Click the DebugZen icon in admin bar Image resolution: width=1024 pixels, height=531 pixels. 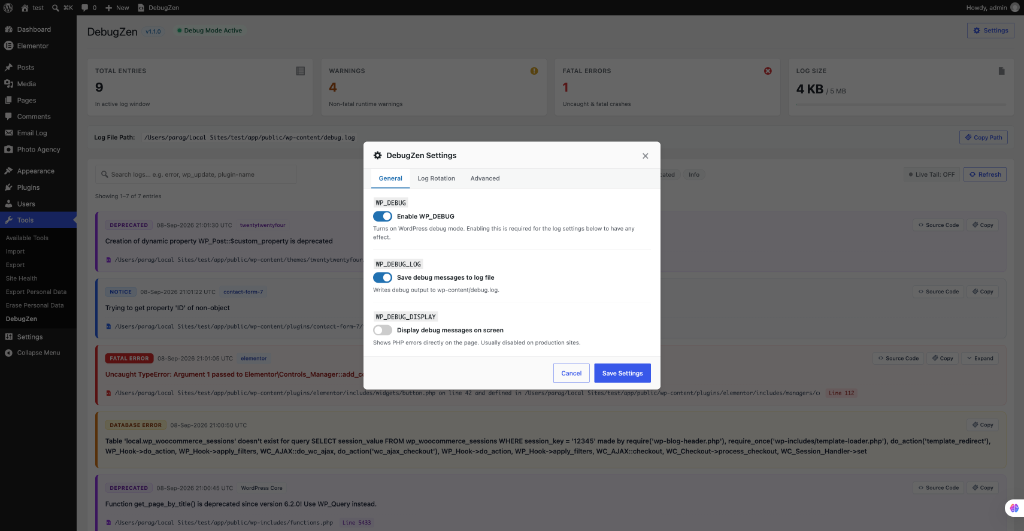click(x=141, y=8)
